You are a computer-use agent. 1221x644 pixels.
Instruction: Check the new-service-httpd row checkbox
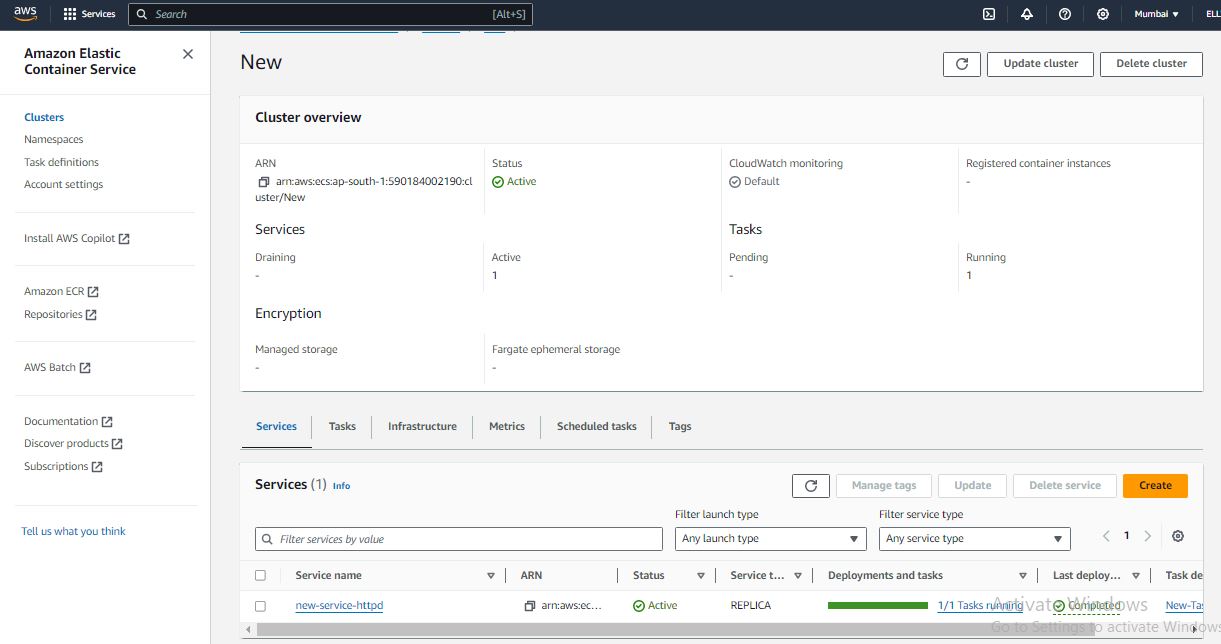click(261, 606)
